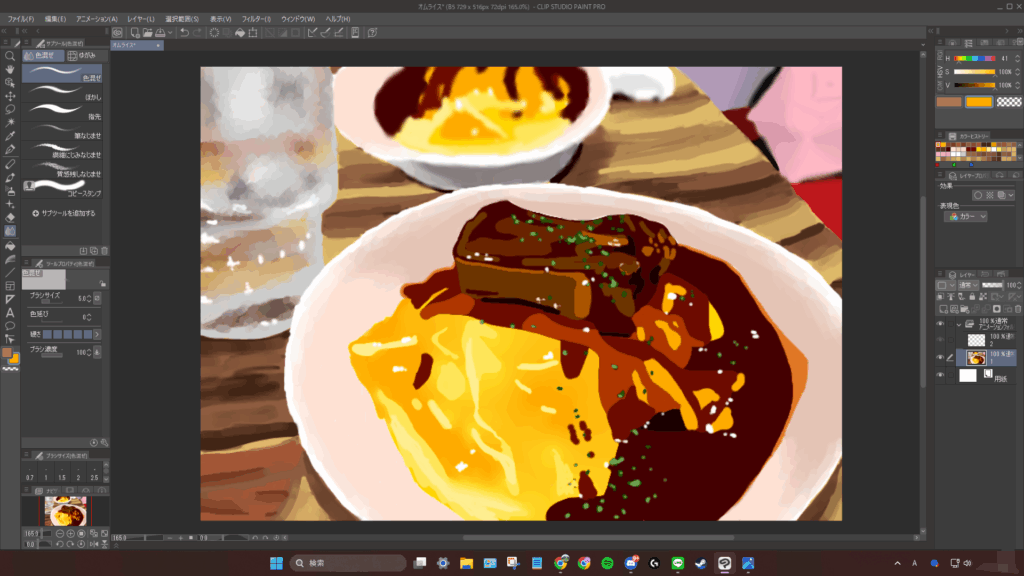
Task: Toggle visibility of the selected painting layer
Action: [x=940, y=357]
